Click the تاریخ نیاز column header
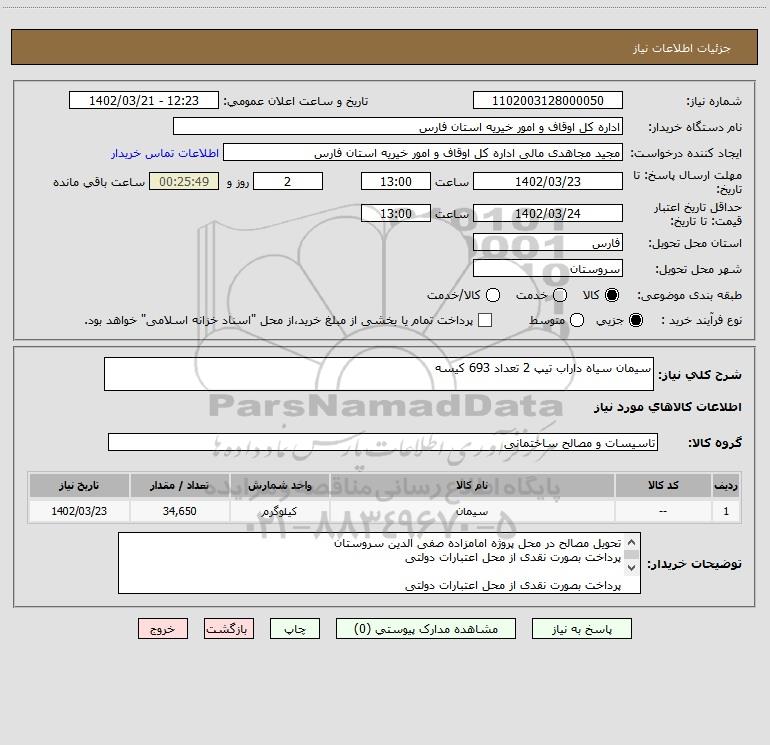The width and height of the screenshot is (770, 745). tap(79, 485)
